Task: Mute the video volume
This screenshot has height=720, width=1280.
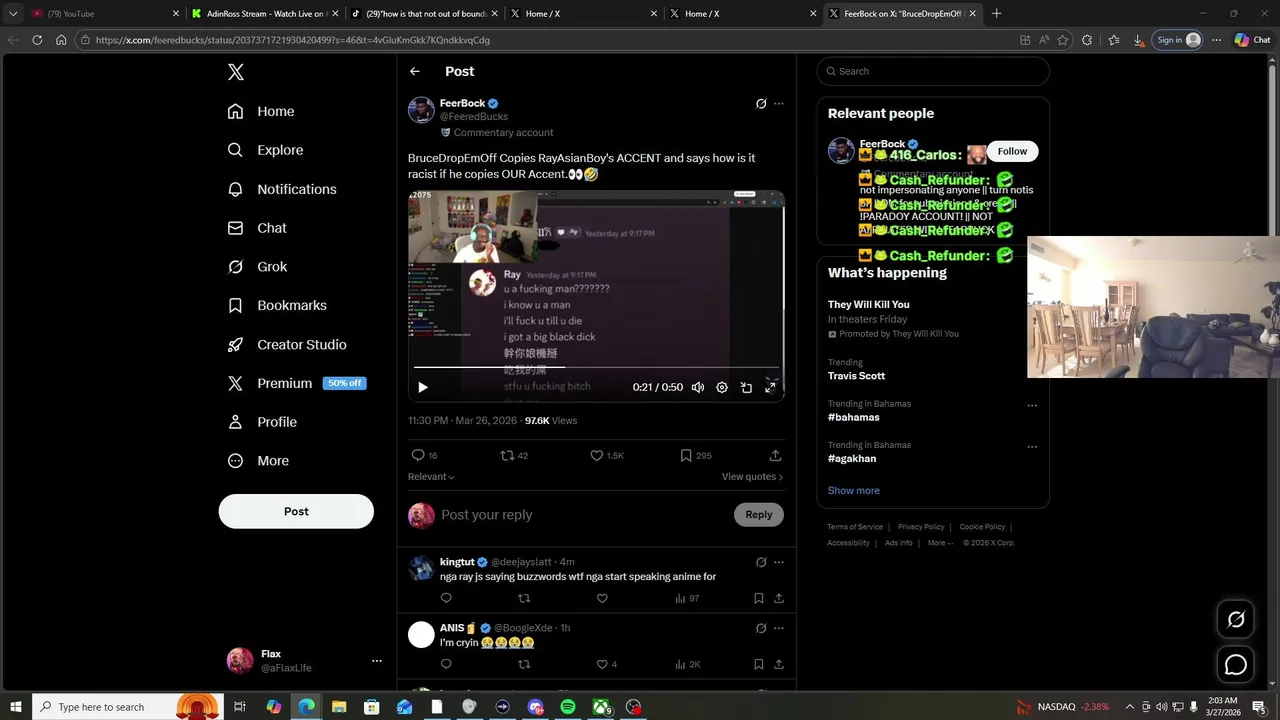Action: tap(698, 387)
